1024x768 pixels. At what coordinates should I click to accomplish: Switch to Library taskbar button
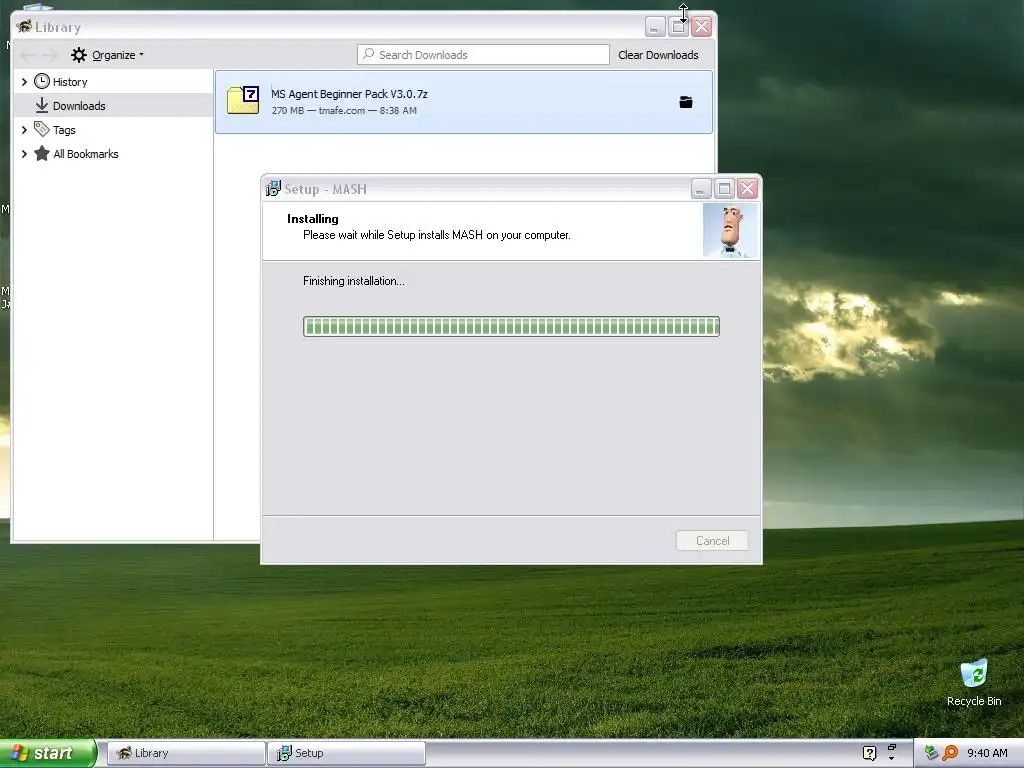(x=186, y=753)
